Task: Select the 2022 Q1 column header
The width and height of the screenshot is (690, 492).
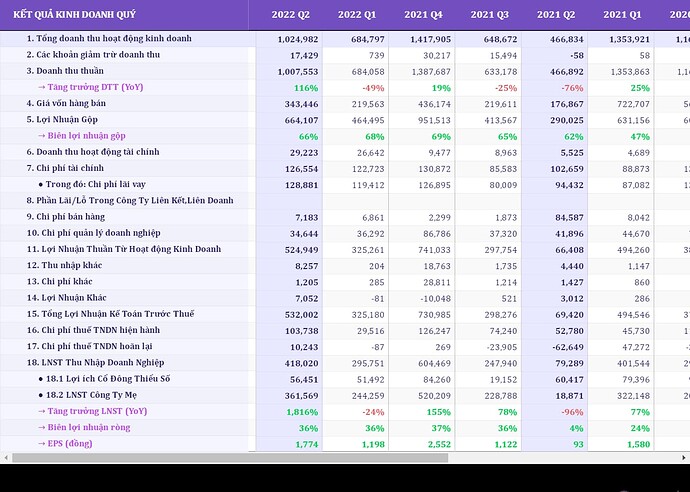Action: (x=357, y=14)
